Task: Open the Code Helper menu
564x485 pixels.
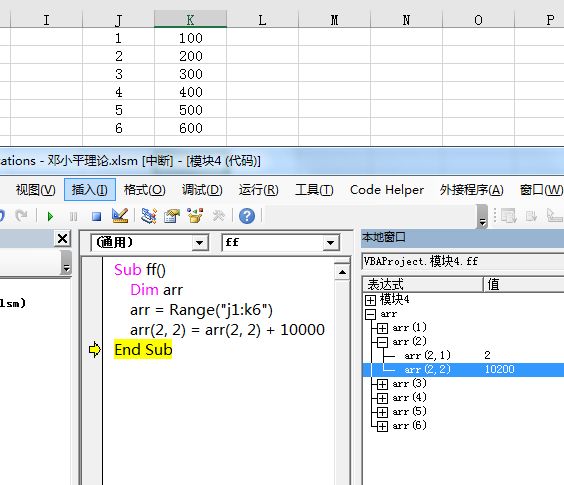Action: click(x=387, y=190)
